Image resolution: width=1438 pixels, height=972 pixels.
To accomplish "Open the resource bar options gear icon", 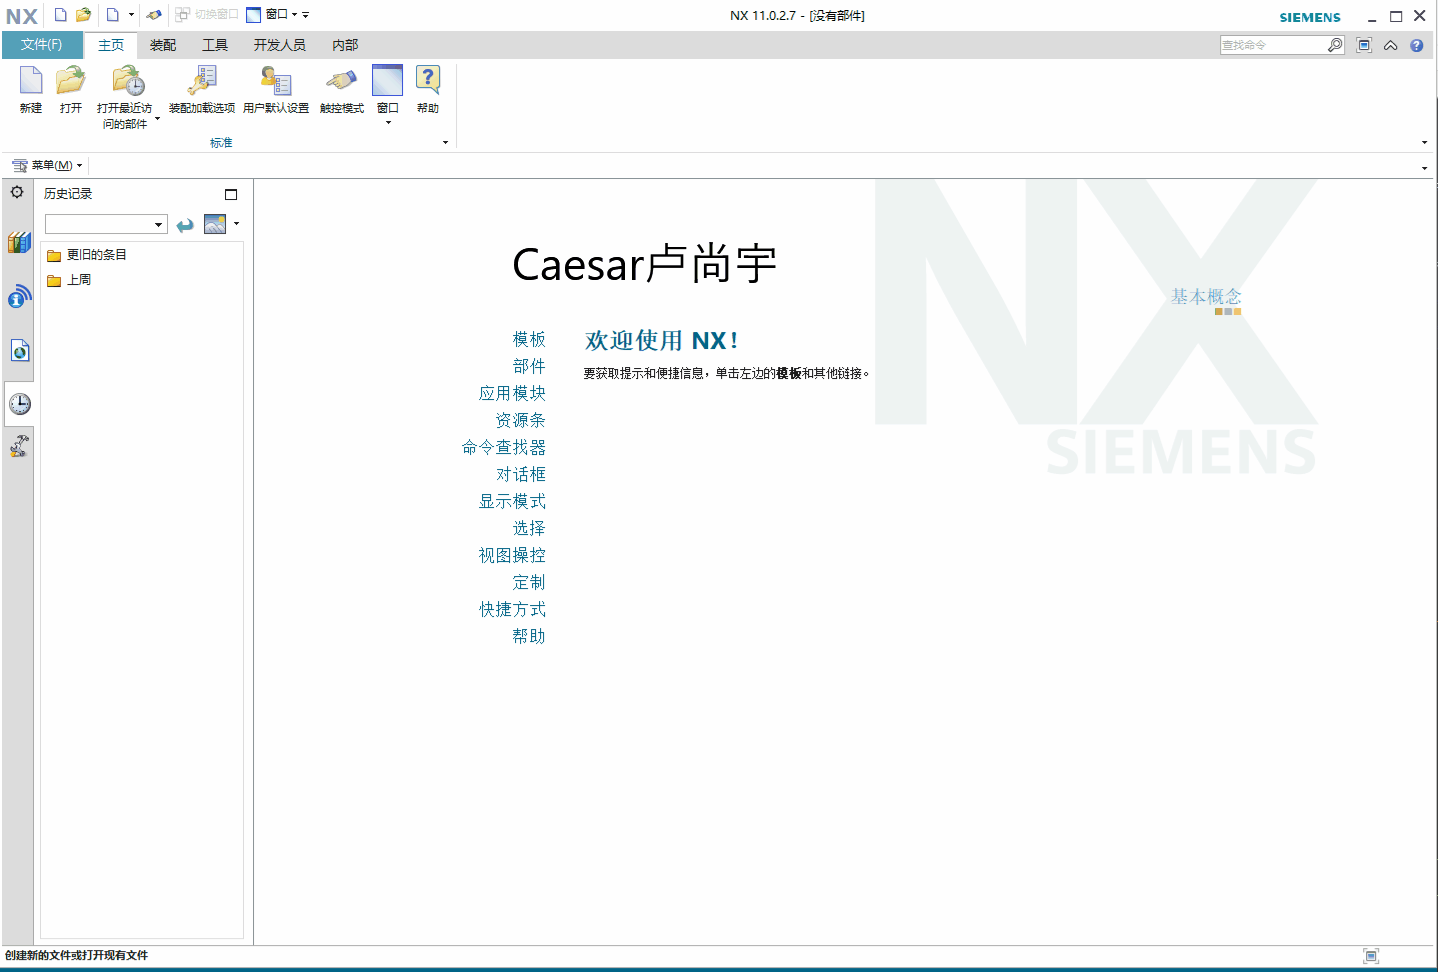I will pos(17,192).
